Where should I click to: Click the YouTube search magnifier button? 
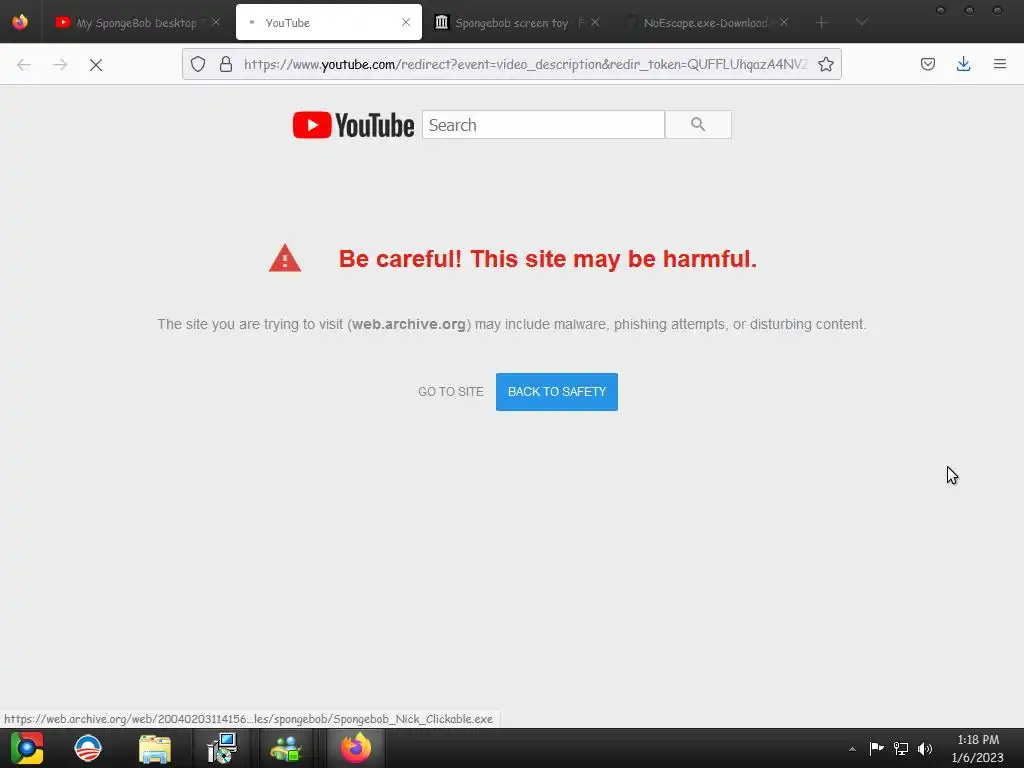[x=698, y=125]
